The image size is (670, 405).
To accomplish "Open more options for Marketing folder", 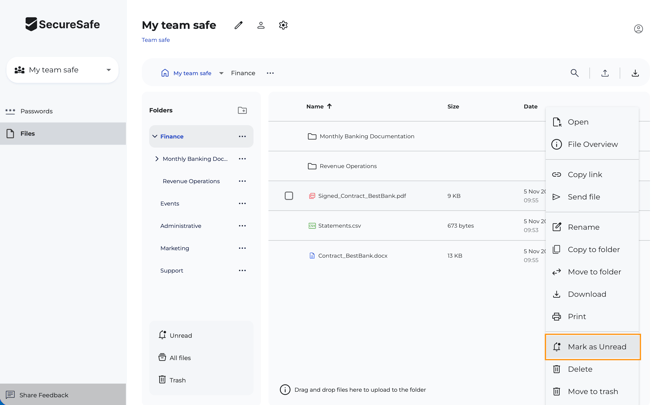I will pyautogui.click(x=242, y=248).
